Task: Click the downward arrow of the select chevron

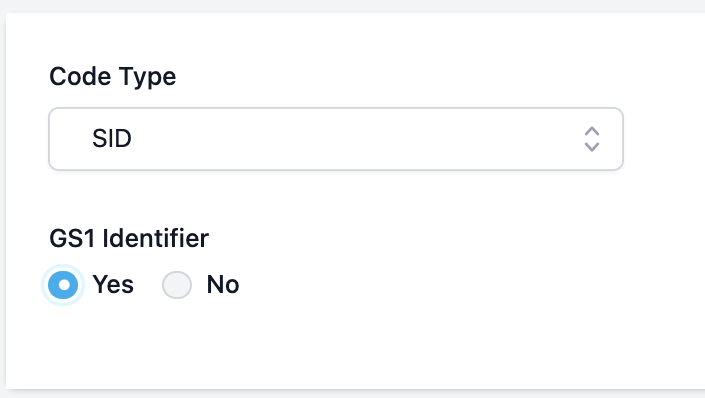Action: 592,147
